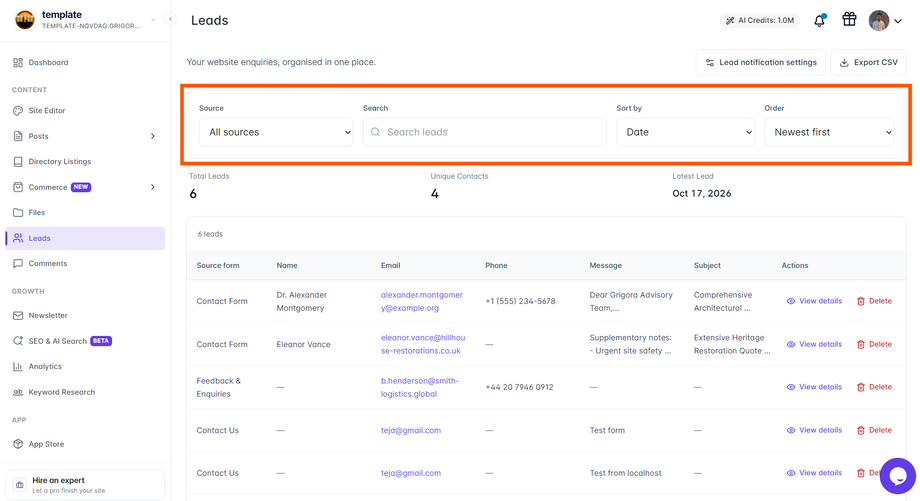920x501 pixels.
Task: Click the template site logo
Action: coord(25,20)
